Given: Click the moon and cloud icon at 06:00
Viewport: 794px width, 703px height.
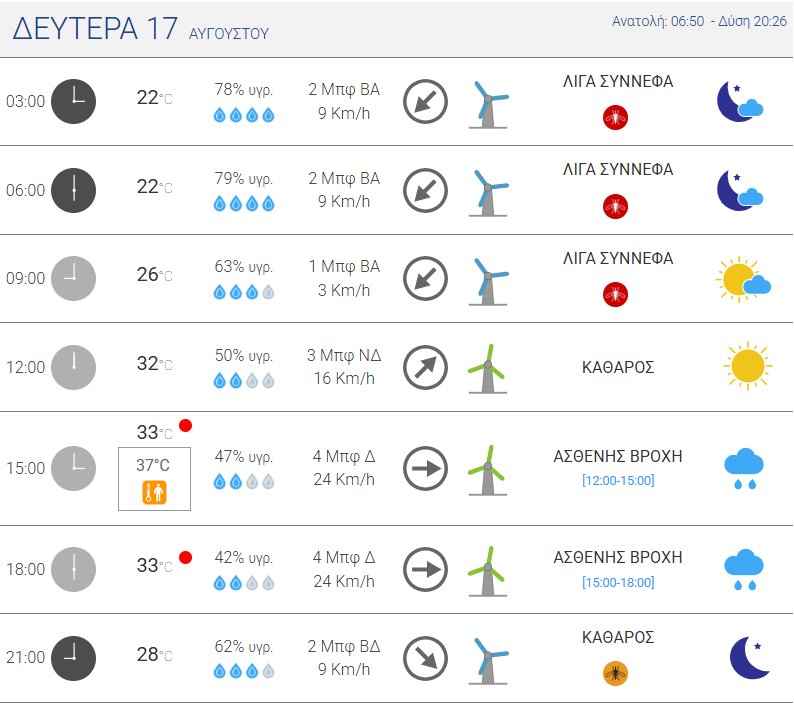Looking at the screenshot, I should 740,190.
